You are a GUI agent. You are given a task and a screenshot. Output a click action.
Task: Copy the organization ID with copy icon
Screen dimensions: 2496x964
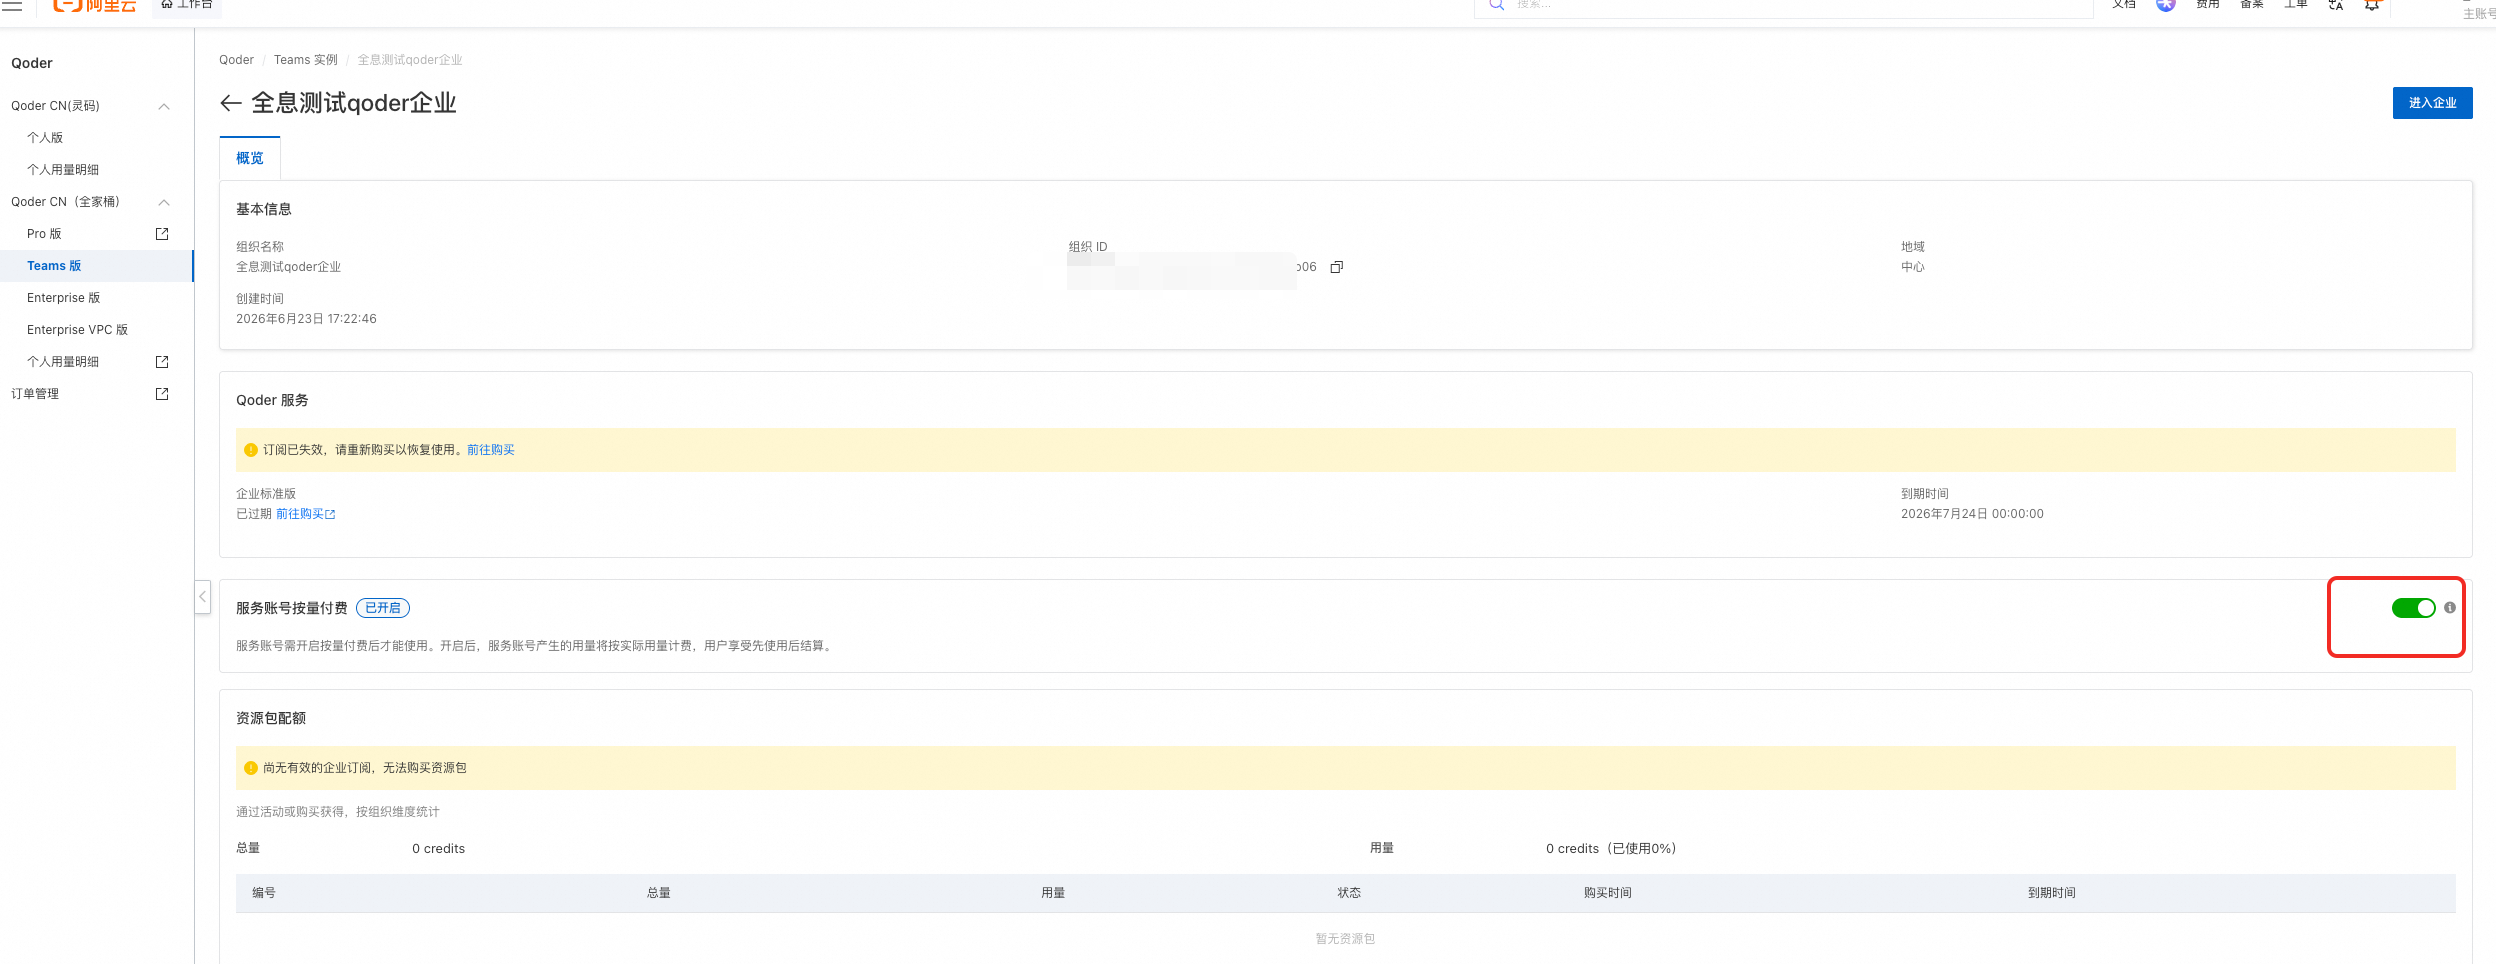[x=1336, y=267]
